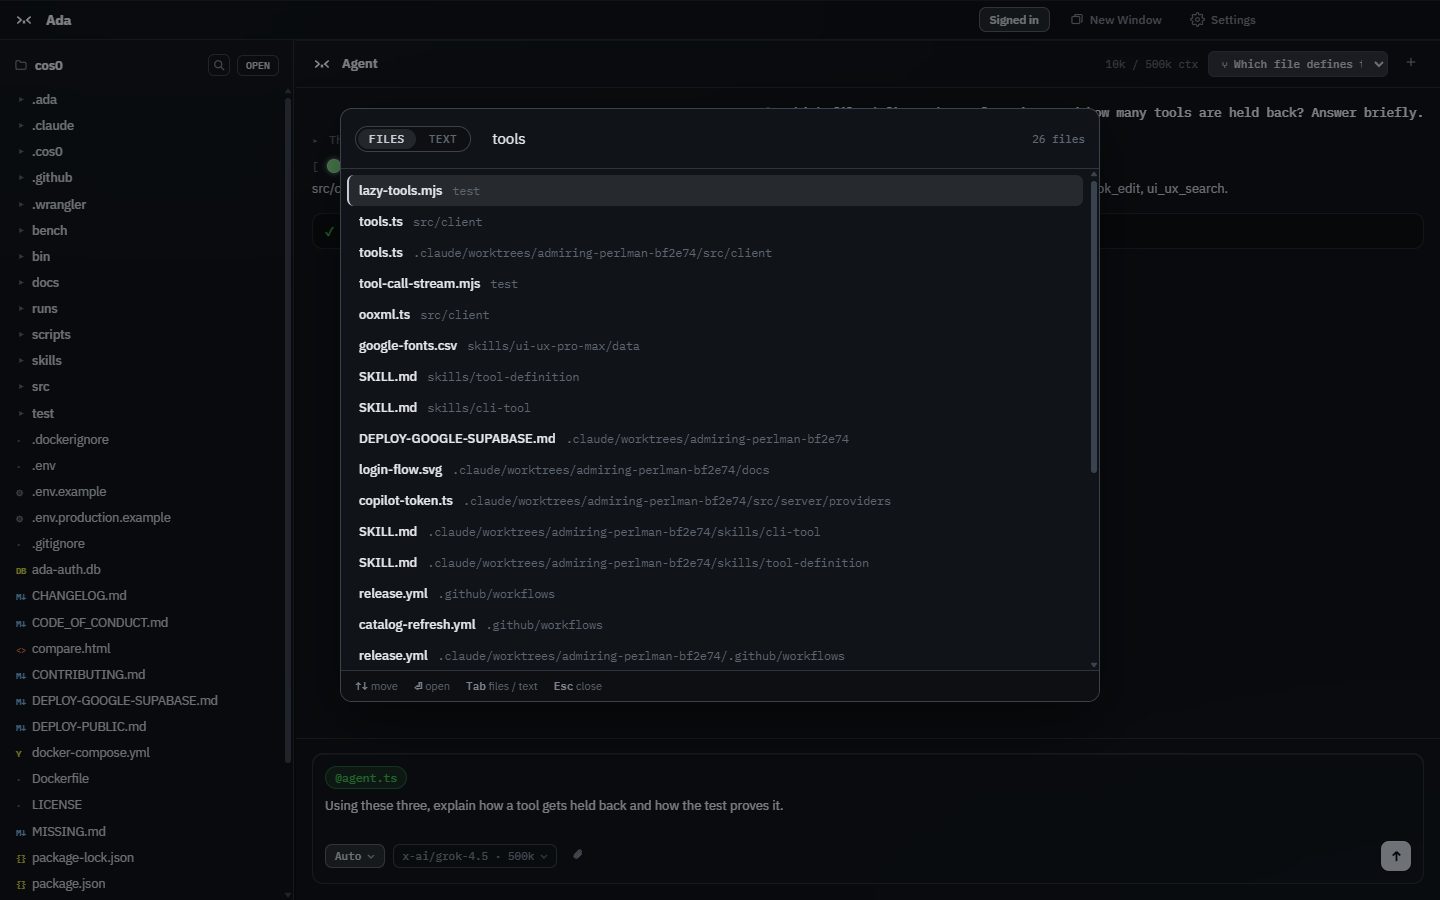This screenshot has width=1440, height=900.
Task: Open Settings via the gear icon
Action: coord(1197,20)
